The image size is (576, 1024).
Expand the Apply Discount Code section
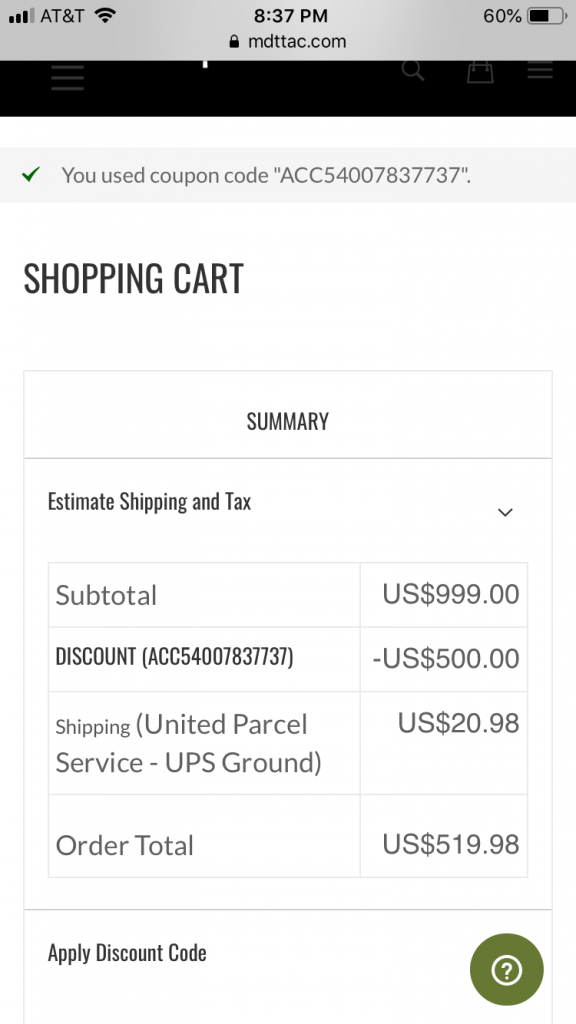tap(288, 953)
